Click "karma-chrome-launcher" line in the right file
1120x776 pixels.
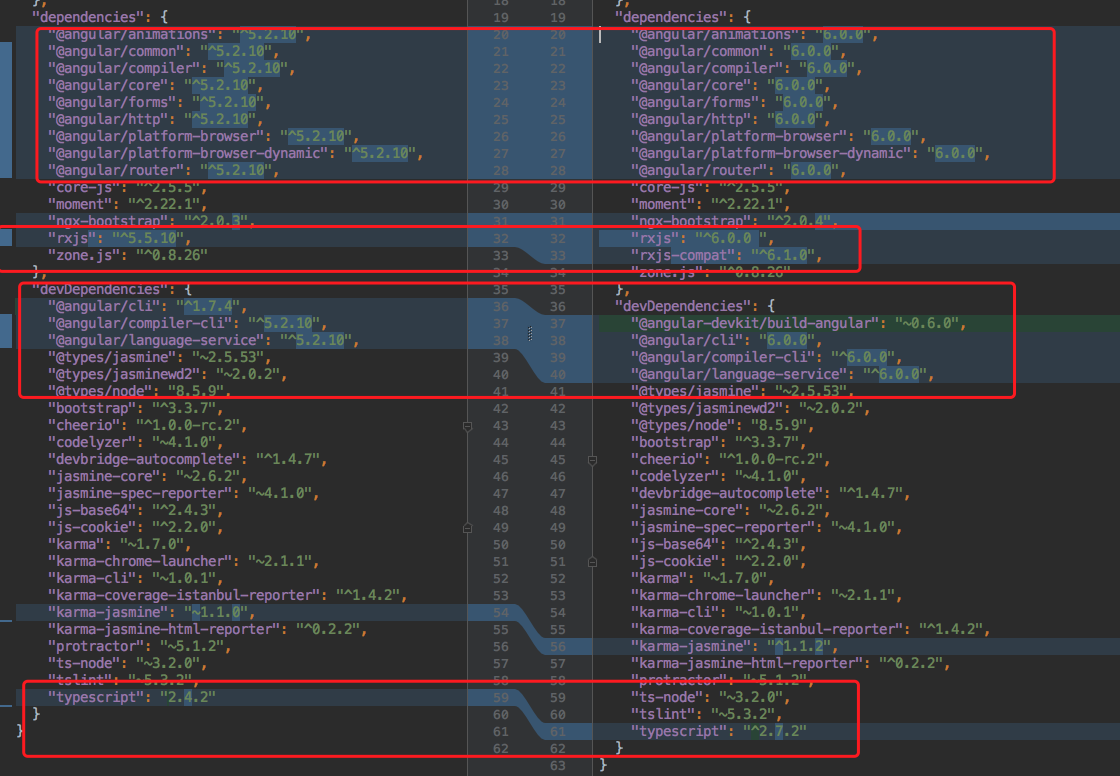pyautogui.click(x=766, y=595)
